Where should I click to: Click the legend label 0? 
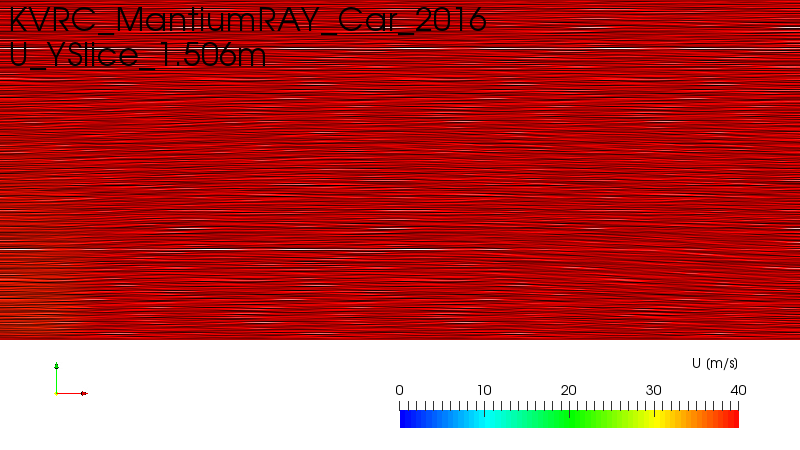click(x=399, y=390)
